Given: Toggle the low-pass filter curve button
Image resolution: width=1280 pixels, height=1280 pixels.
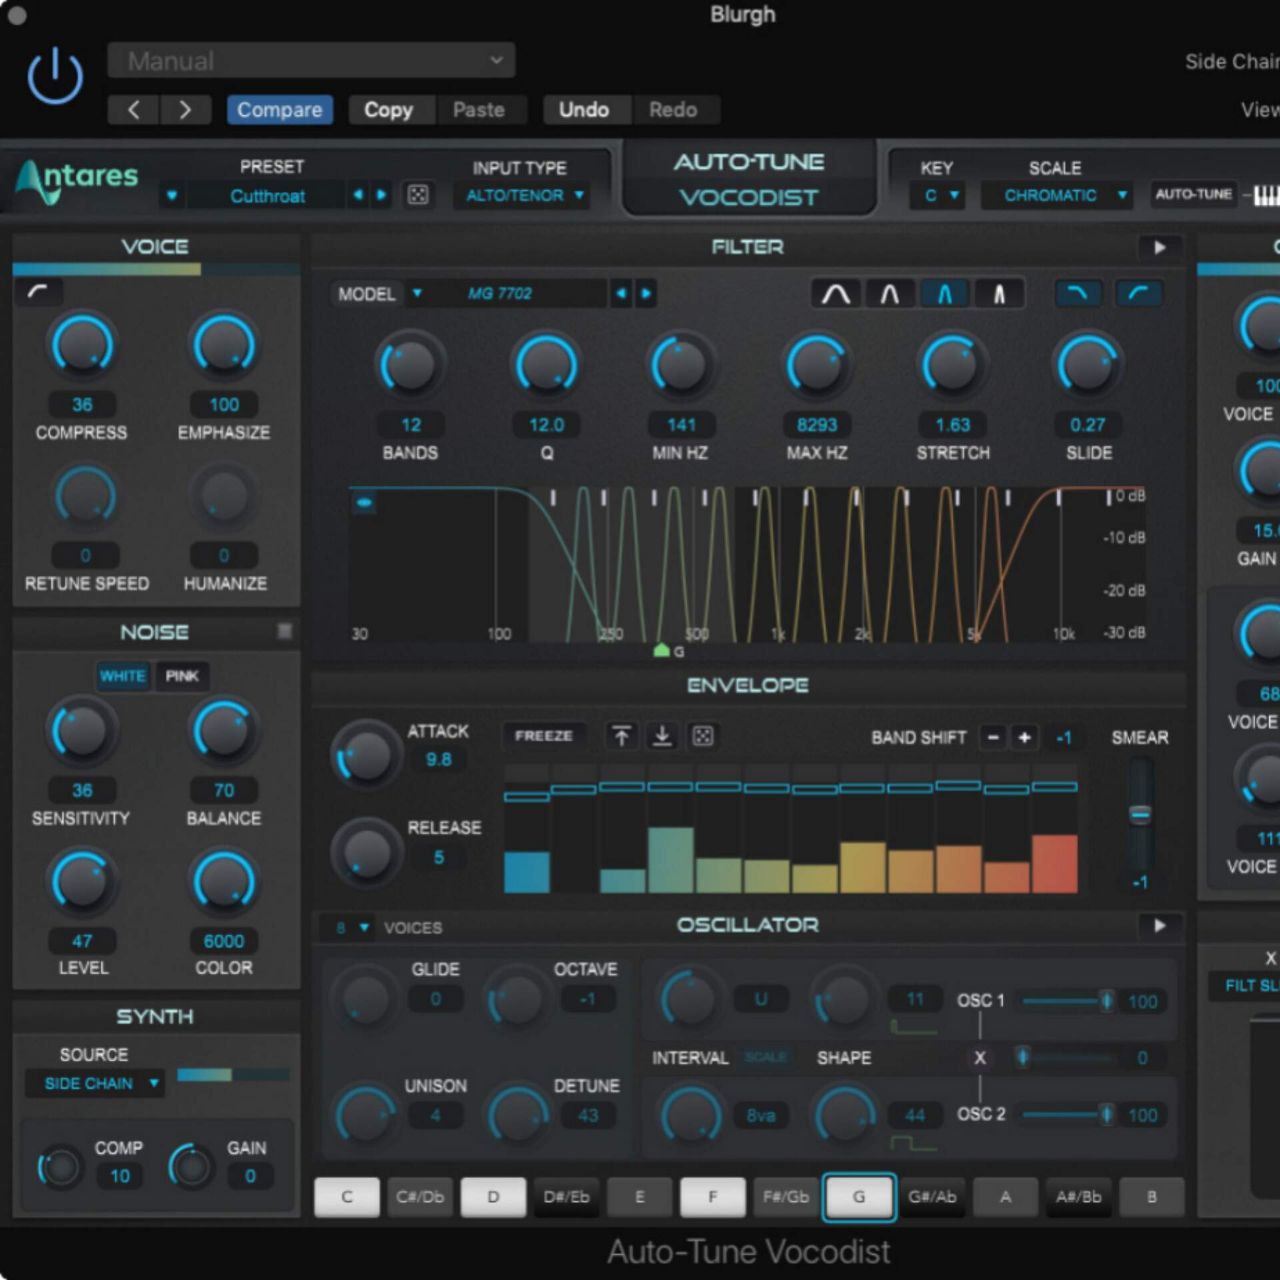Looking at the screenshot, I should [1078, 293].
